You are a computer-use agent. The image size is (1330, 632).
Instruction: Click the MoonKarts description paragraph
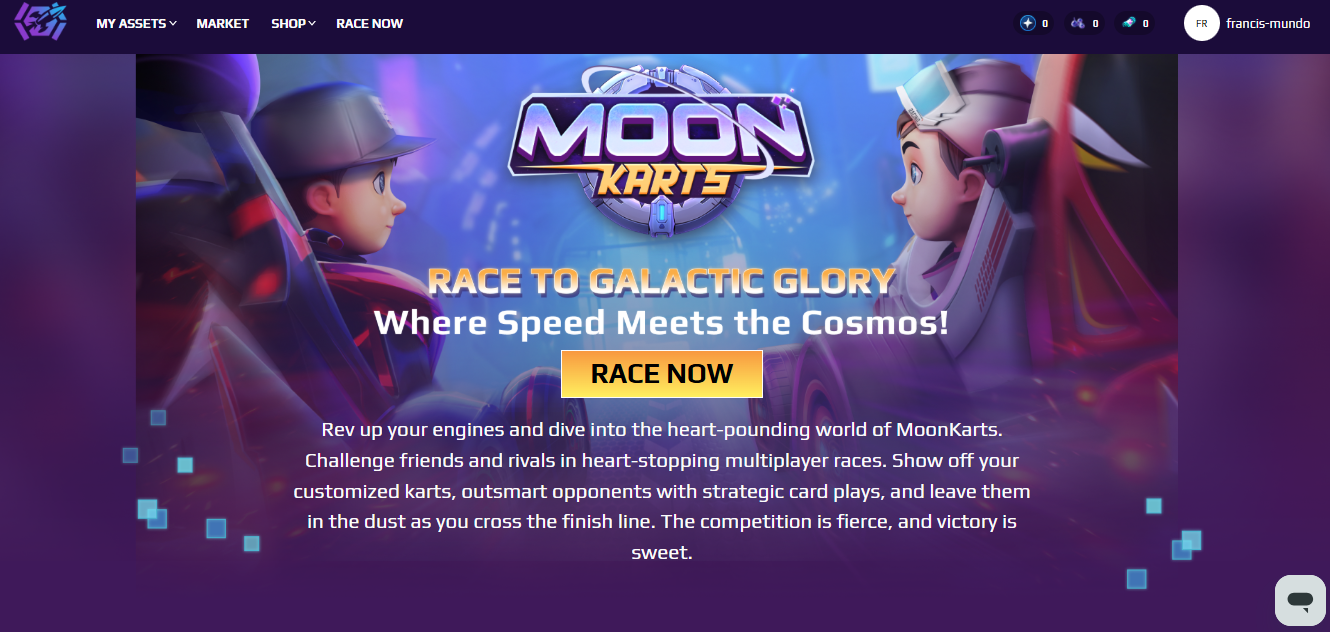(662, 490)
